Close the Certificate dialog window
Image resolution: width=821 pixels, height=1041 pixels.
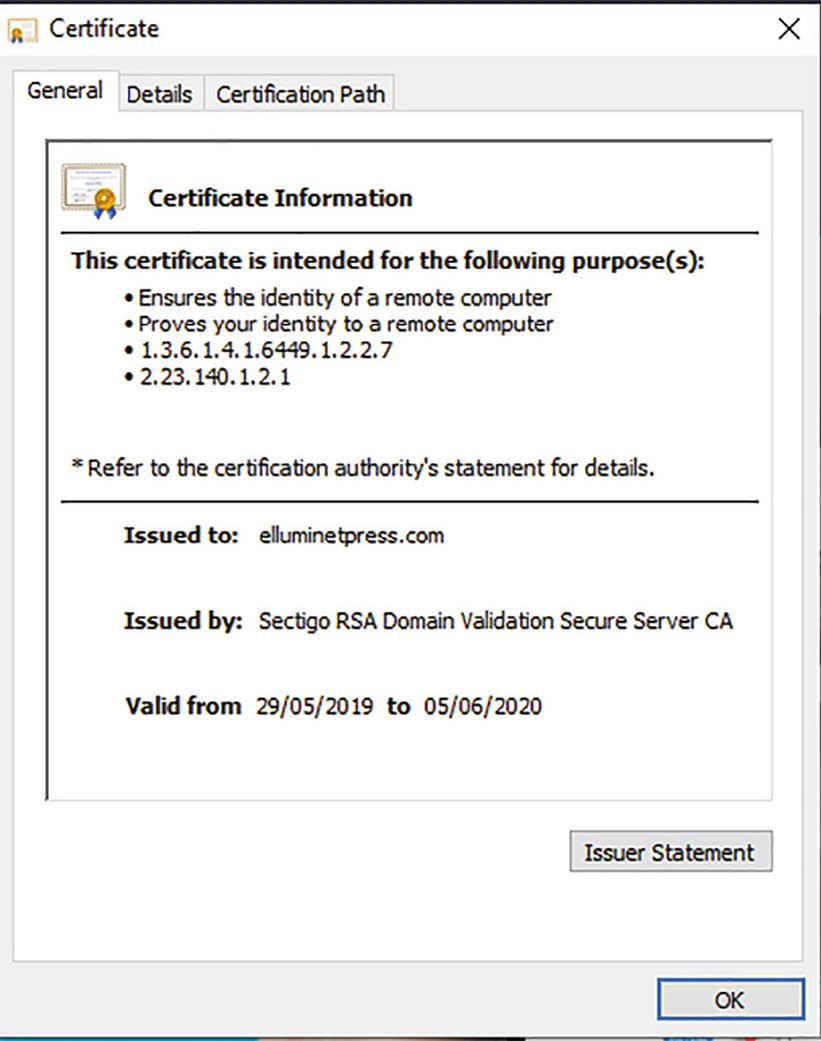[788, 29]
